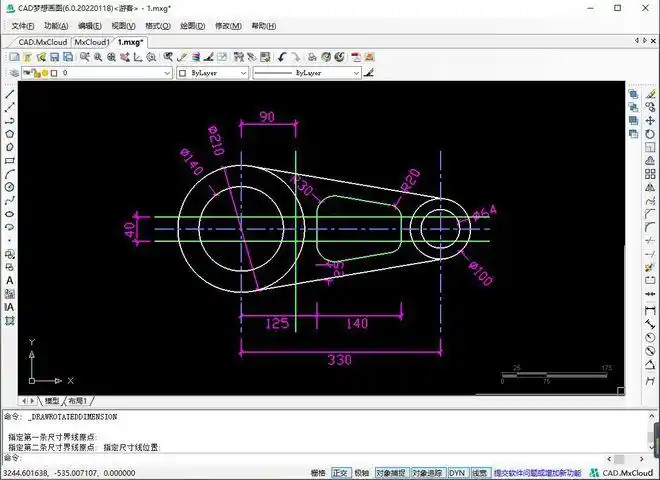Click the Undo arrow icon

point(281,57)
